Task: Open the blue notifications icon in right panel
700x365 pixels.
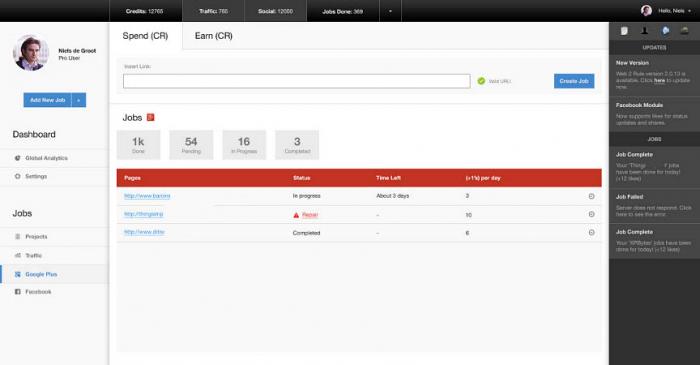Action: tap(665, 31)
